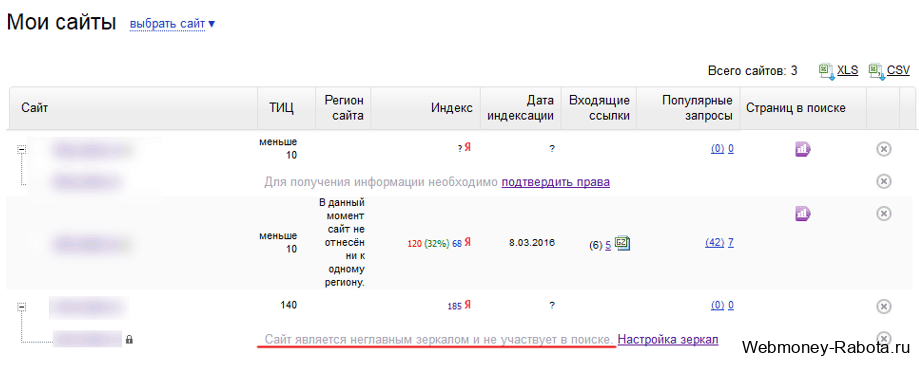
Task: Click the index value '120 (32%) 68'
Action: click(x=434, y=243)
